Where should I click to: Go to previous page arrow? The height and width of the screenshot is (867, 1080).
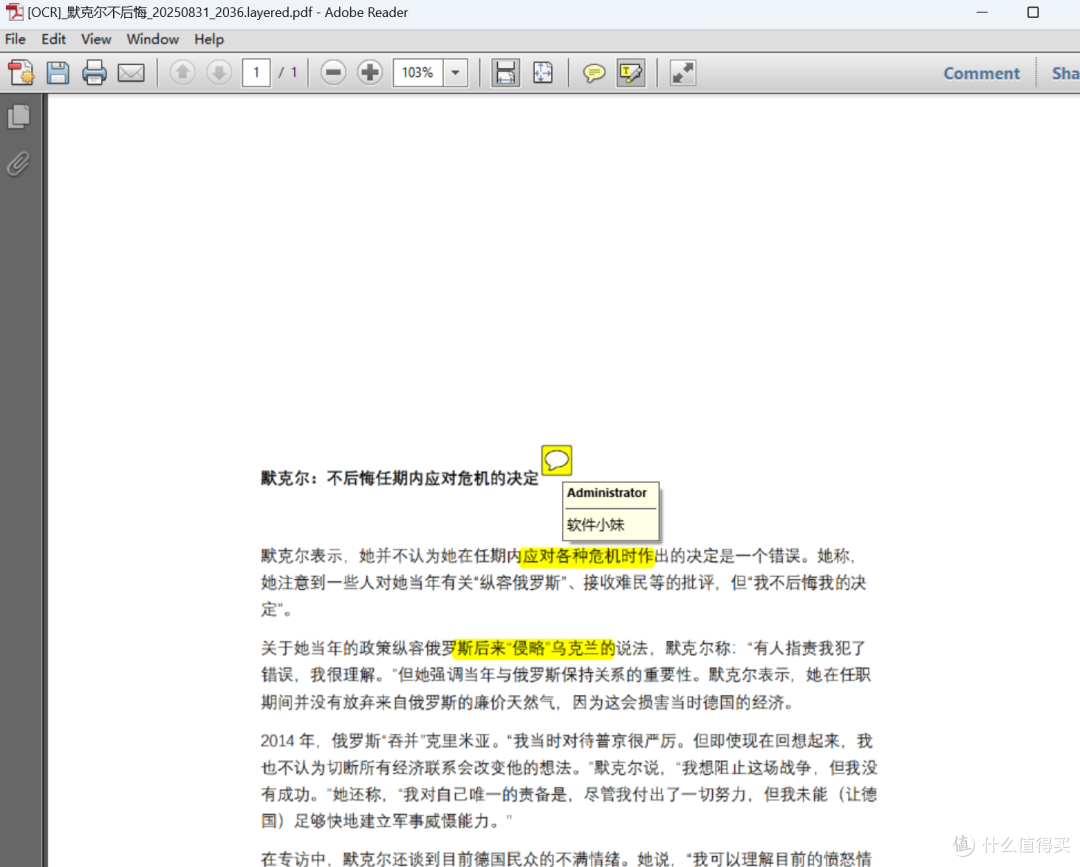point(183,72)
